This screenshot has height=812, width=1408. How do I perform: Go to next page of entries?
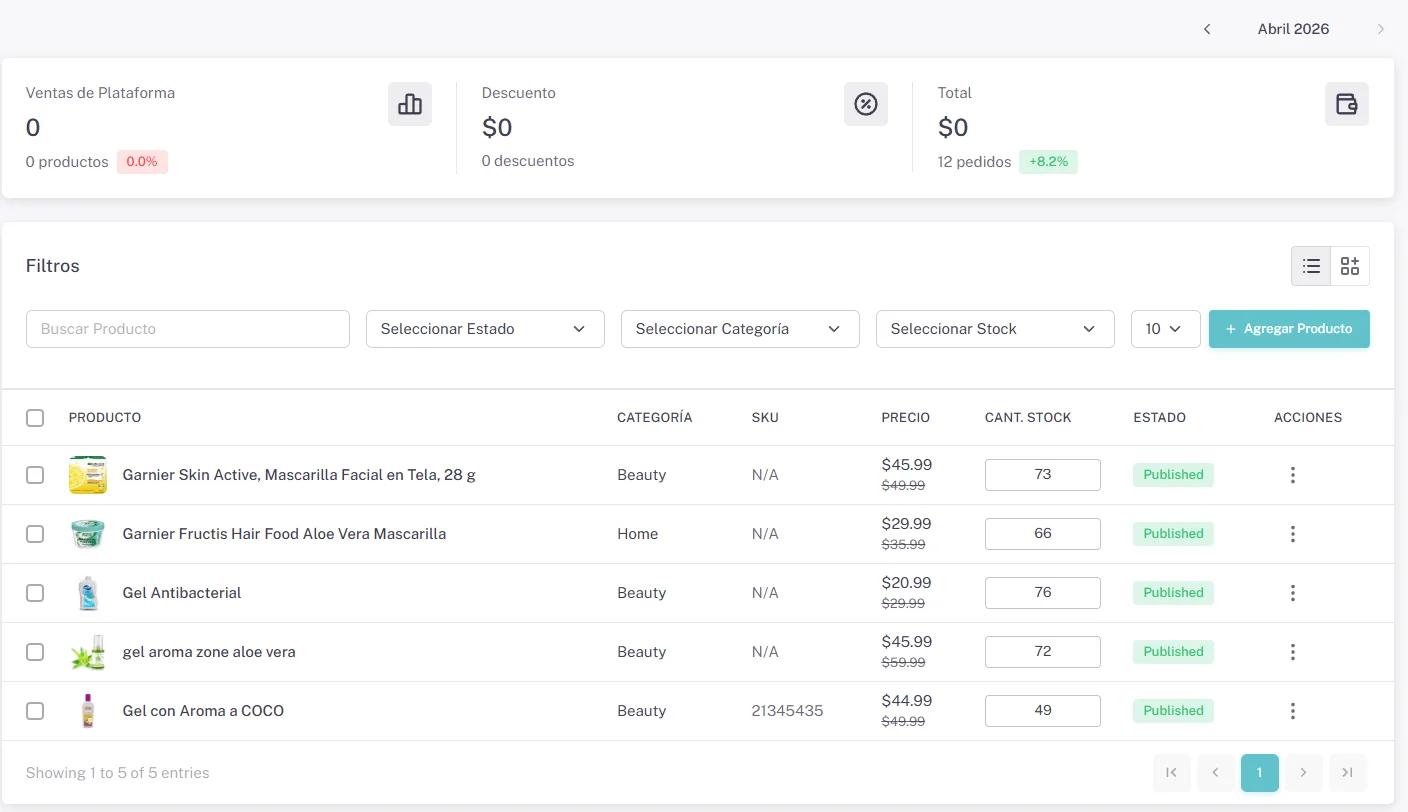(x=1304, y=773)
